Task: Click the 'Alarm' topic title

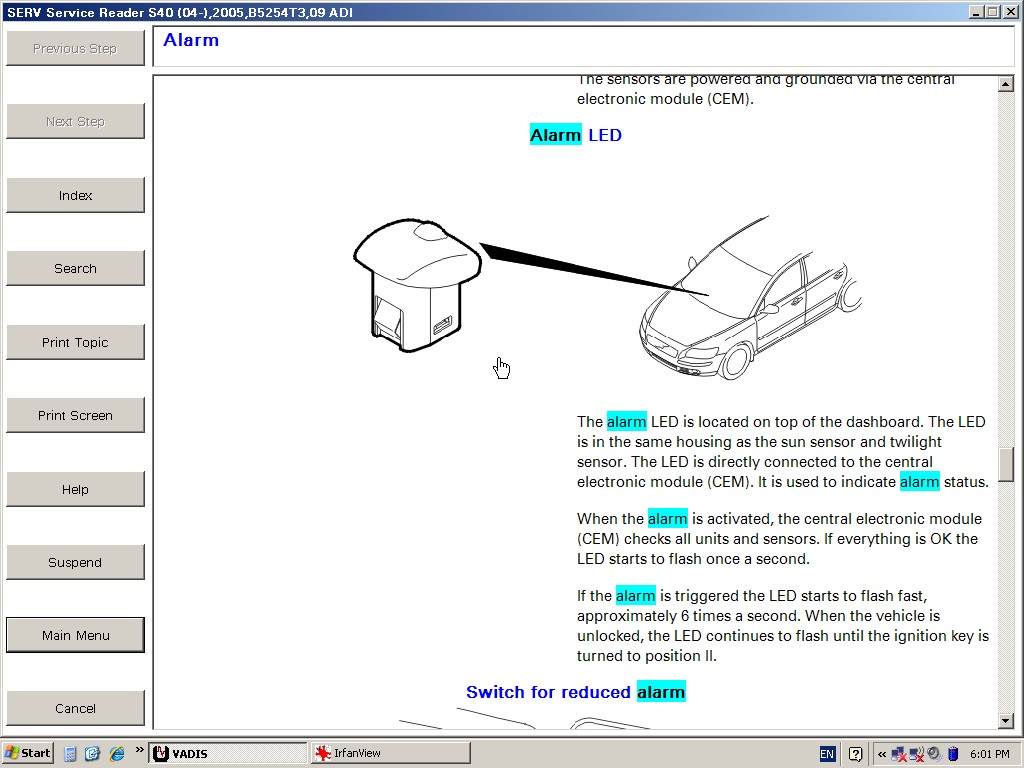Action: pyautogui.click(x=191, y=40)
